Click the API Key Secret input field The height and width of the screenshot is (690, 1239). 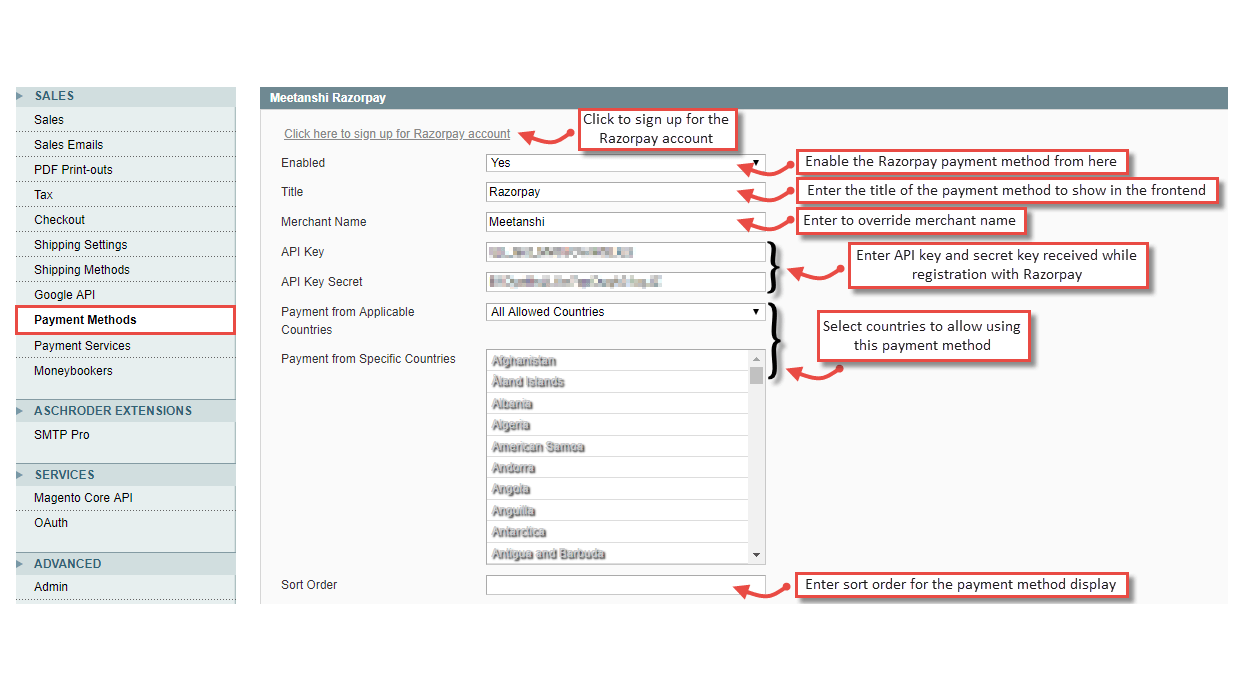tap(625, 282)
